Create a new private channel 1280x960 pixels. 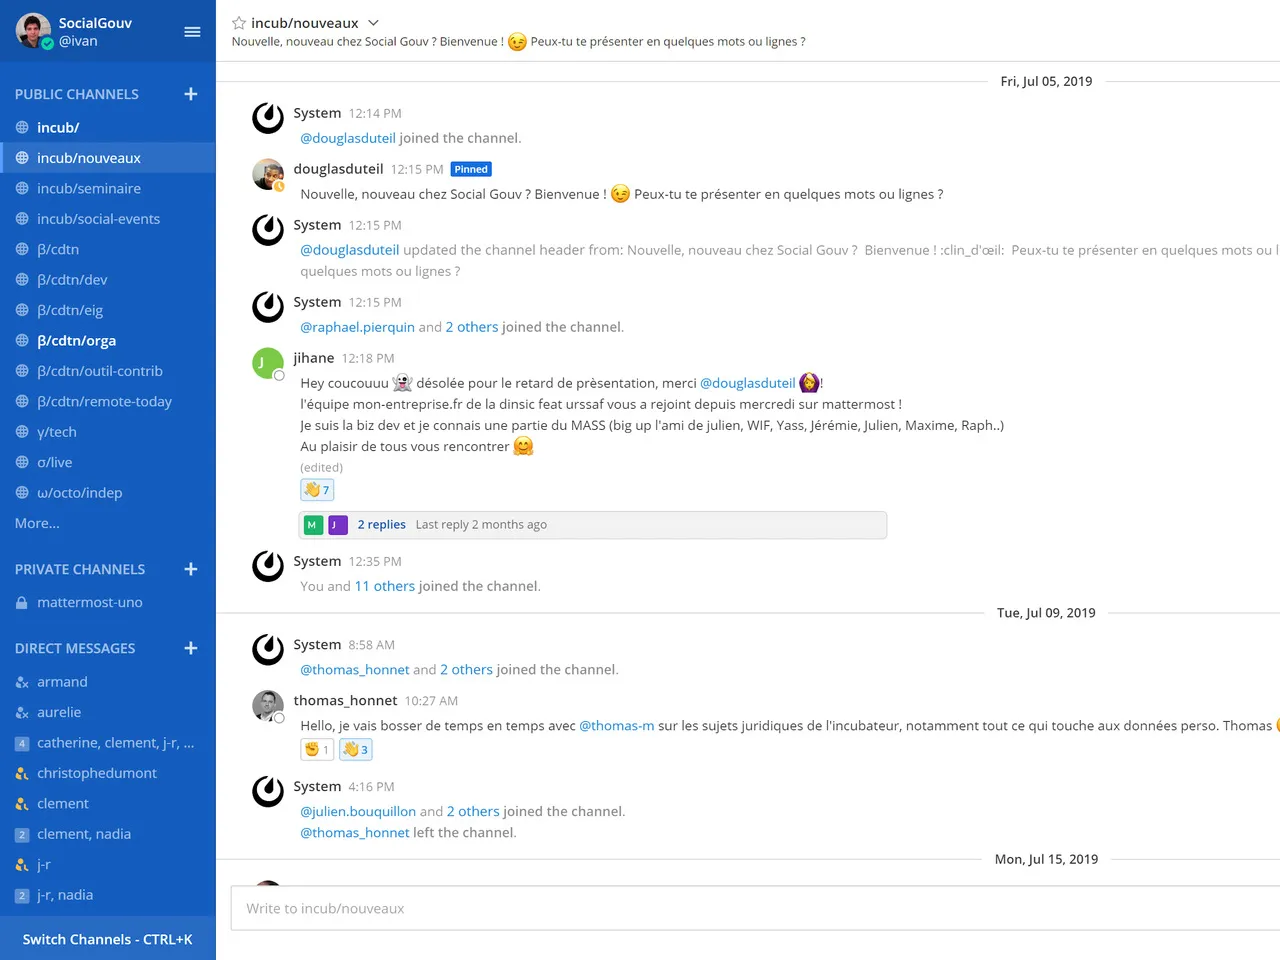(191, 569)
